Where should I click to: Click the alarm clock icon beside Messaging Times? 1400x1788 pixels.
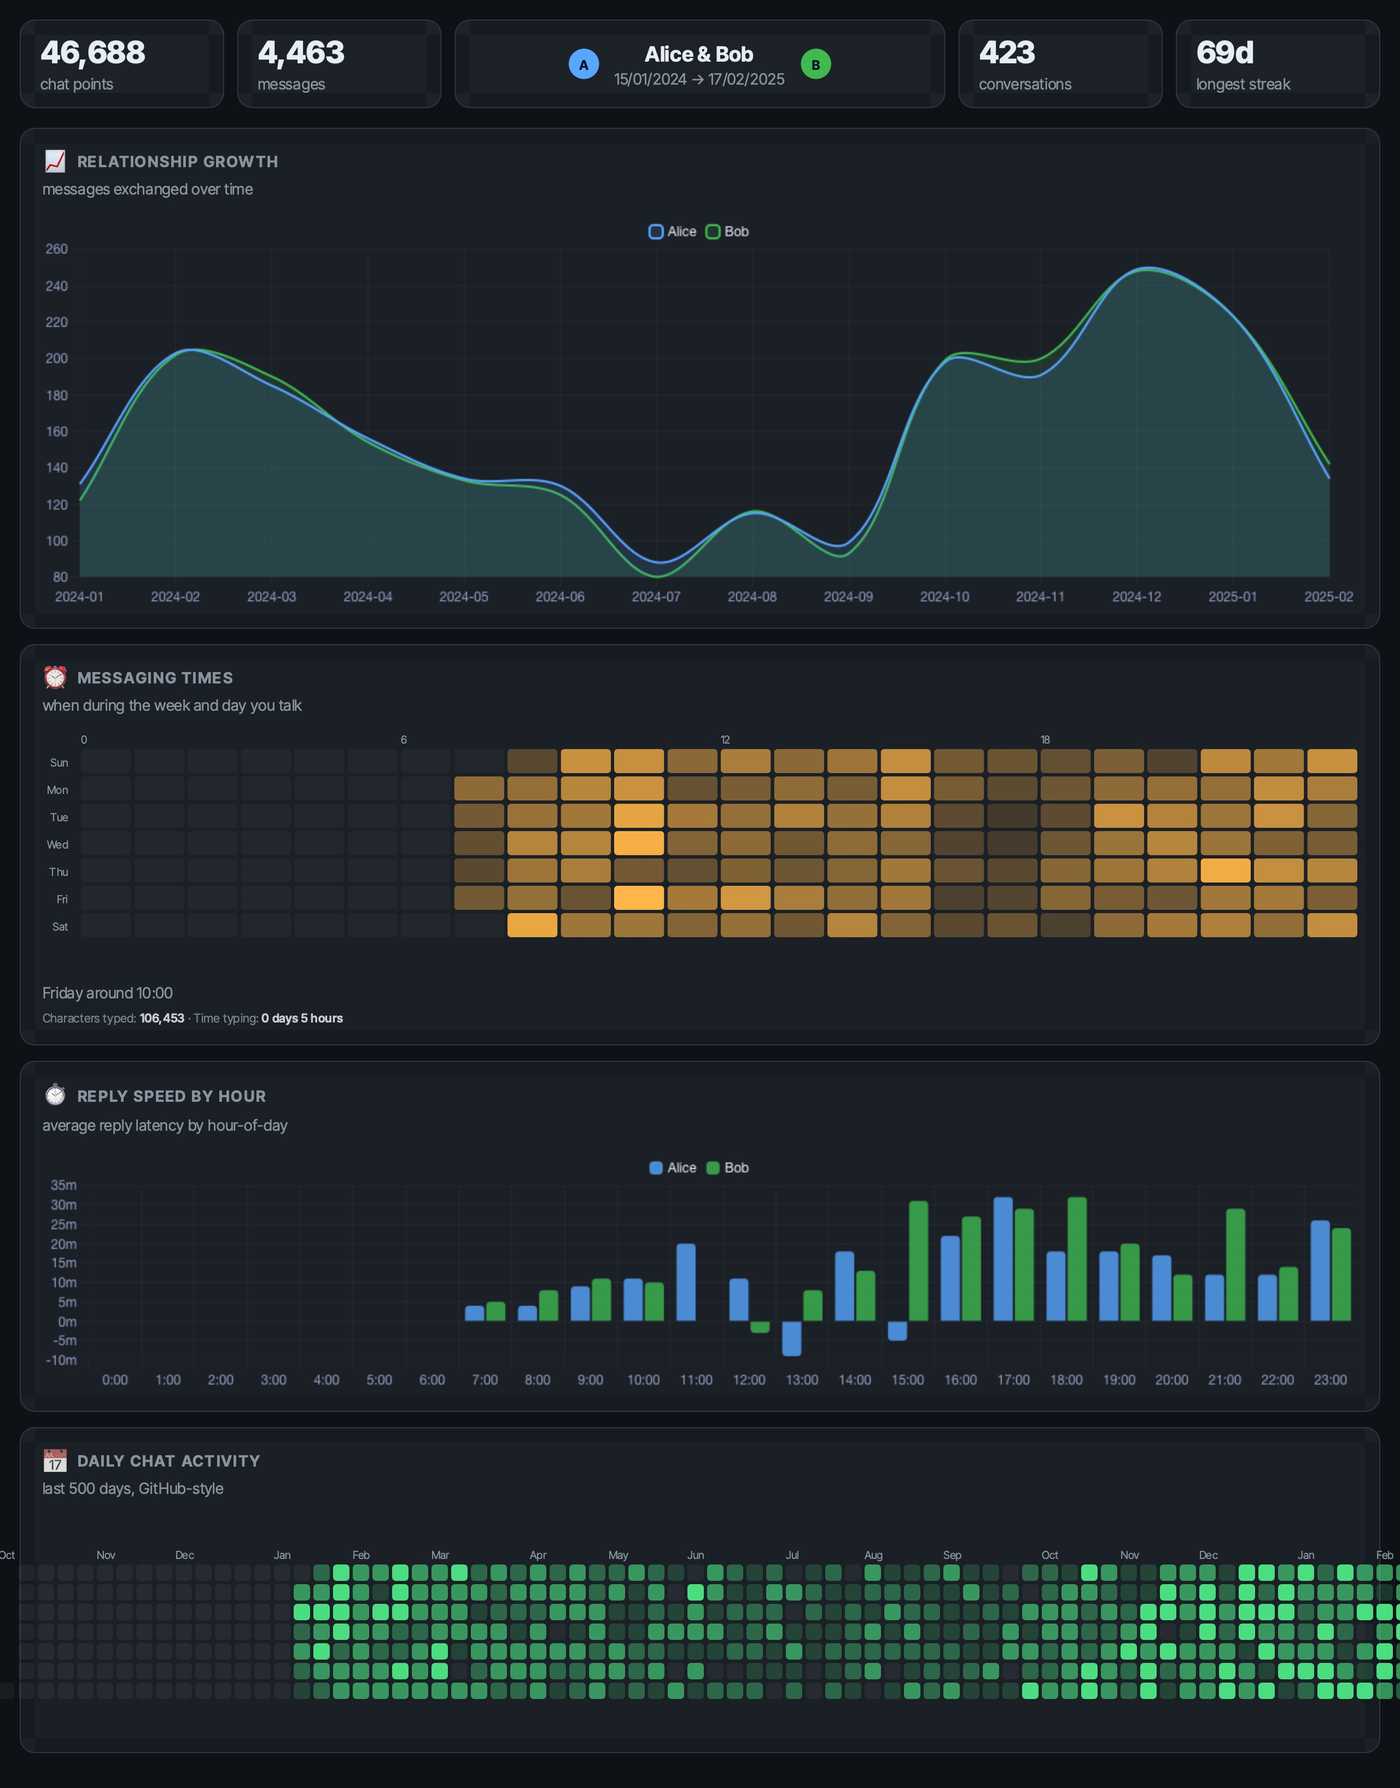point(55,677)
